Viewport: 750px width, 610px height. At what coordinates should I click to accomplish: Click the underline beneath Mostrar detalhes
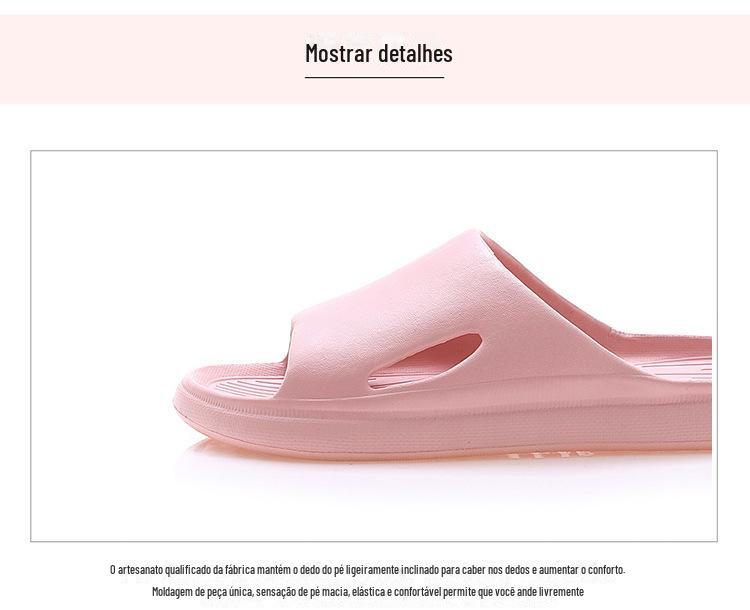click(375, 77)
